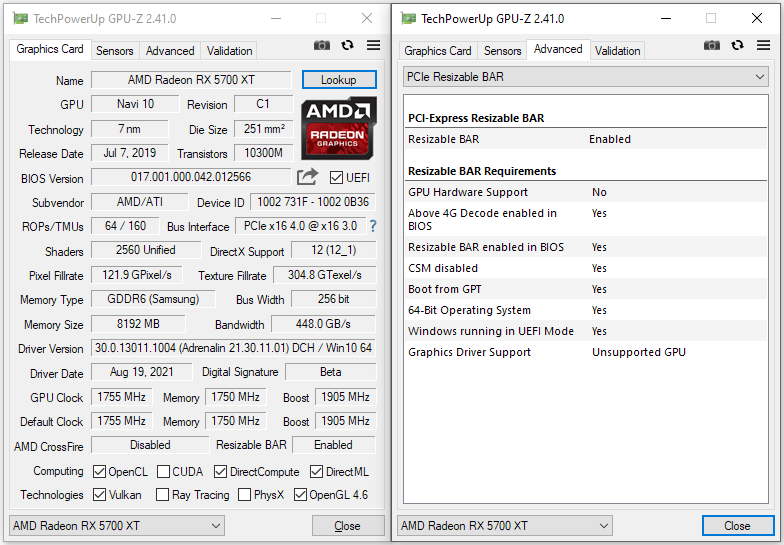
Task: Select the Resizable BAR enabled in BIOS row
Action: 586,247
